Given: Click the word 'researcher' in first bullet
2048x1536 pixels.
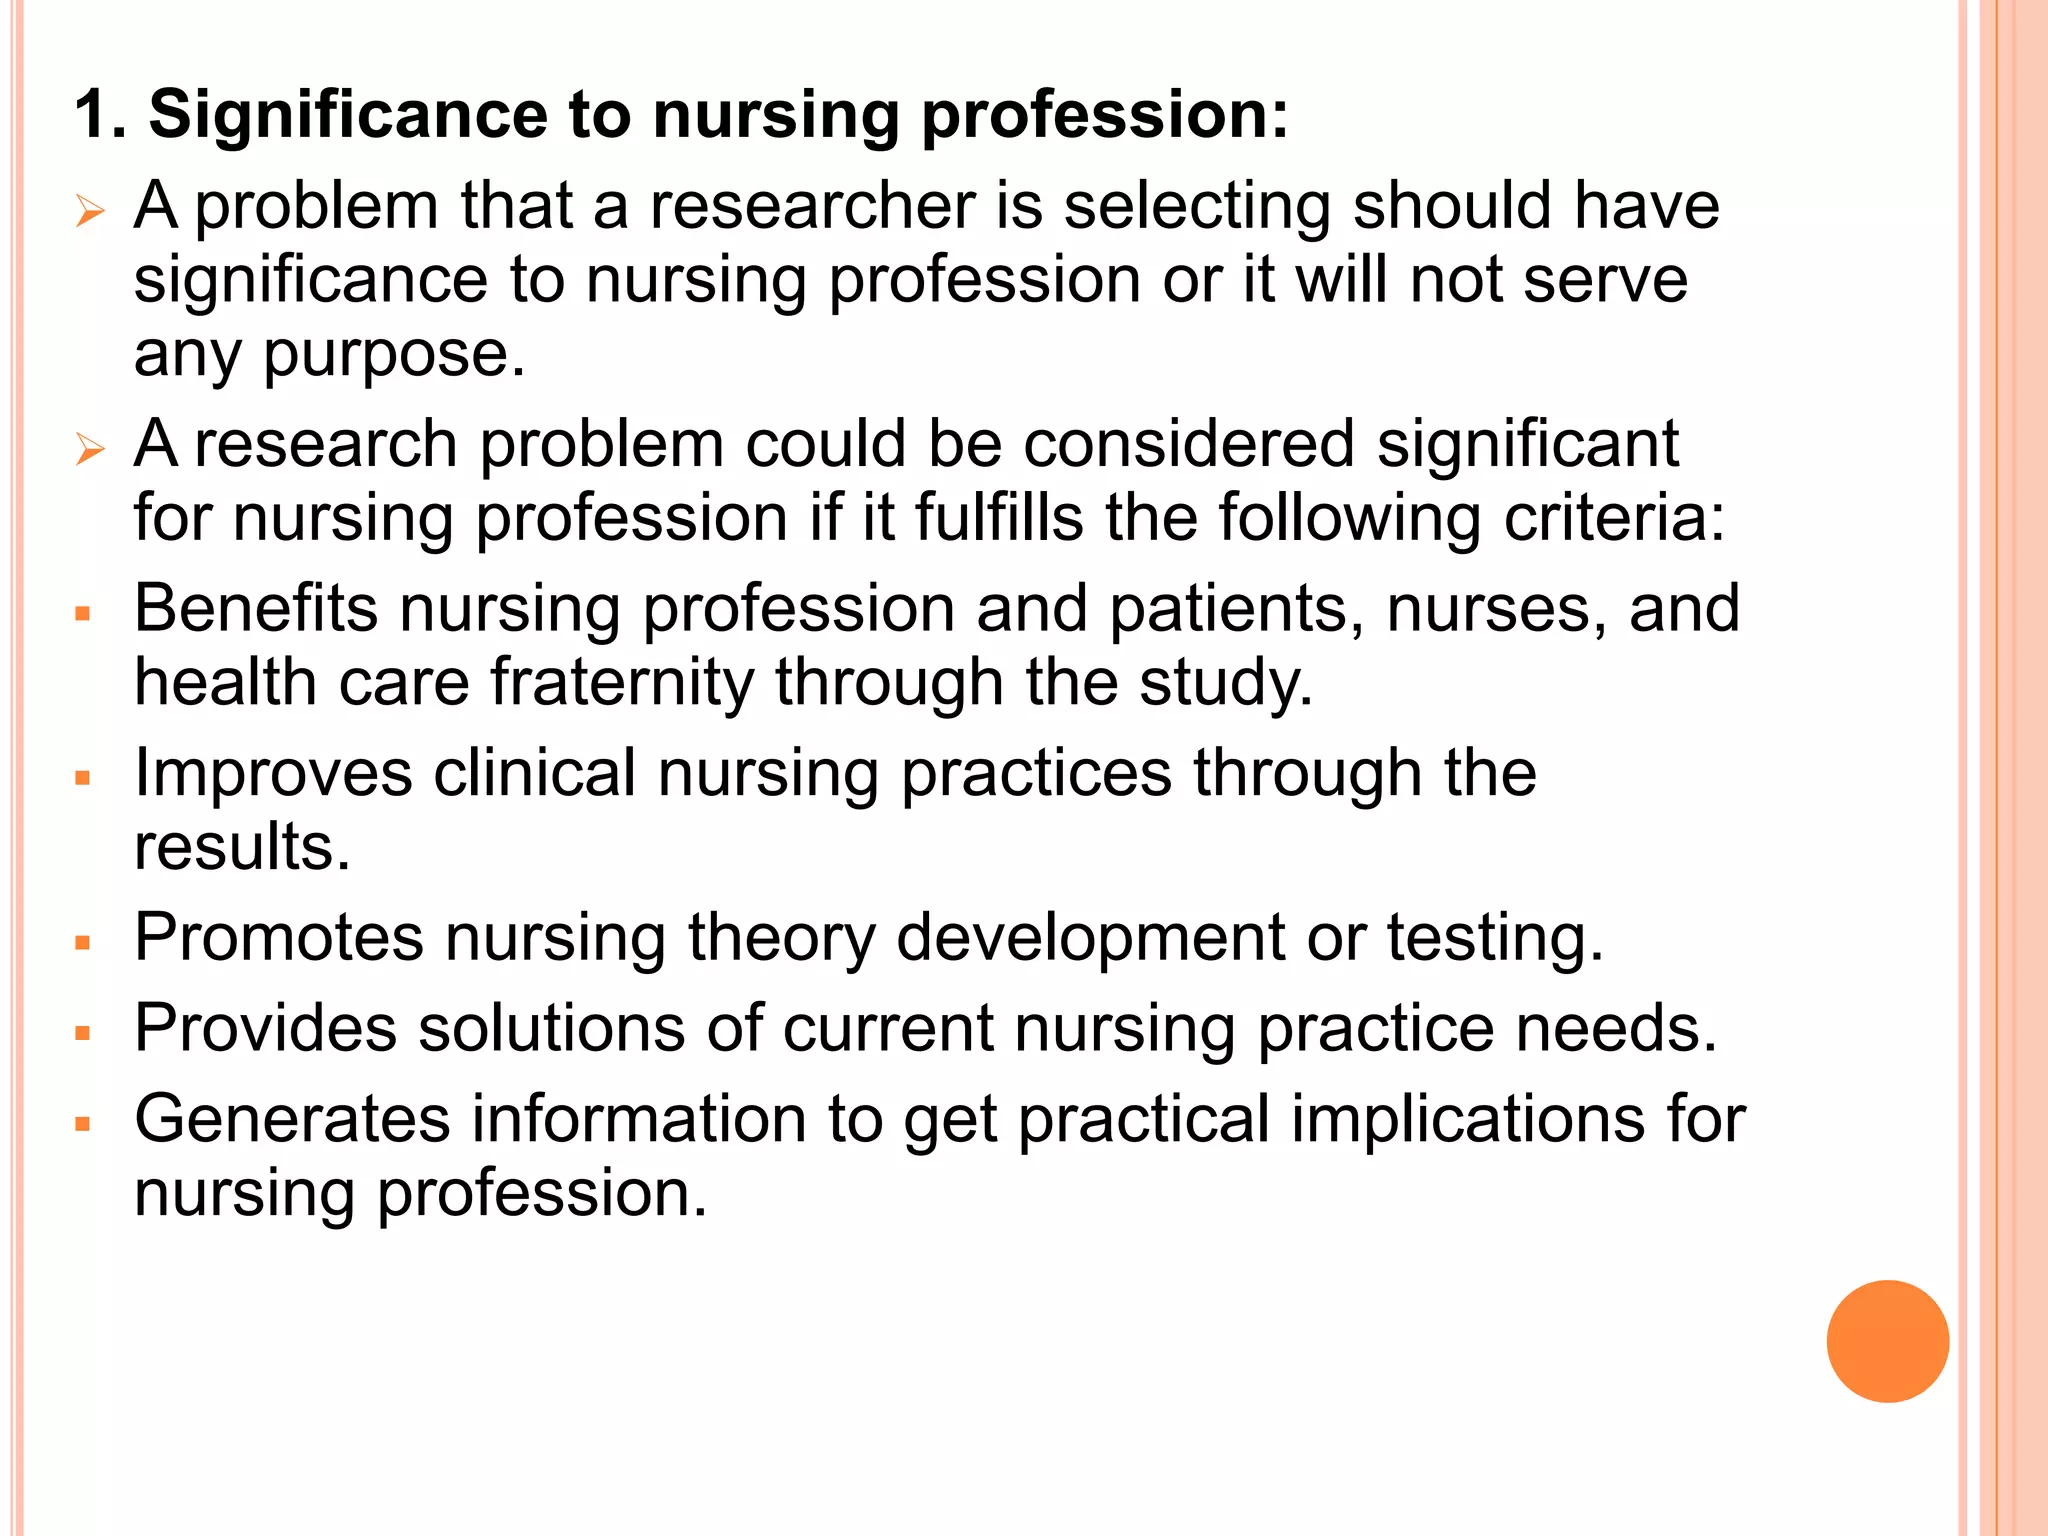Looking at the screenshot, I should (811, 206).
